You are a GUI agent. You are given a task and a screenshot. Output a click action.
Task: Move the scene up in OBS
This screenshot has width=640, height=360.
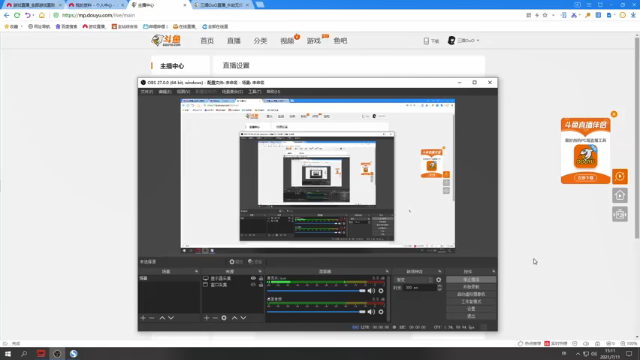162,318
